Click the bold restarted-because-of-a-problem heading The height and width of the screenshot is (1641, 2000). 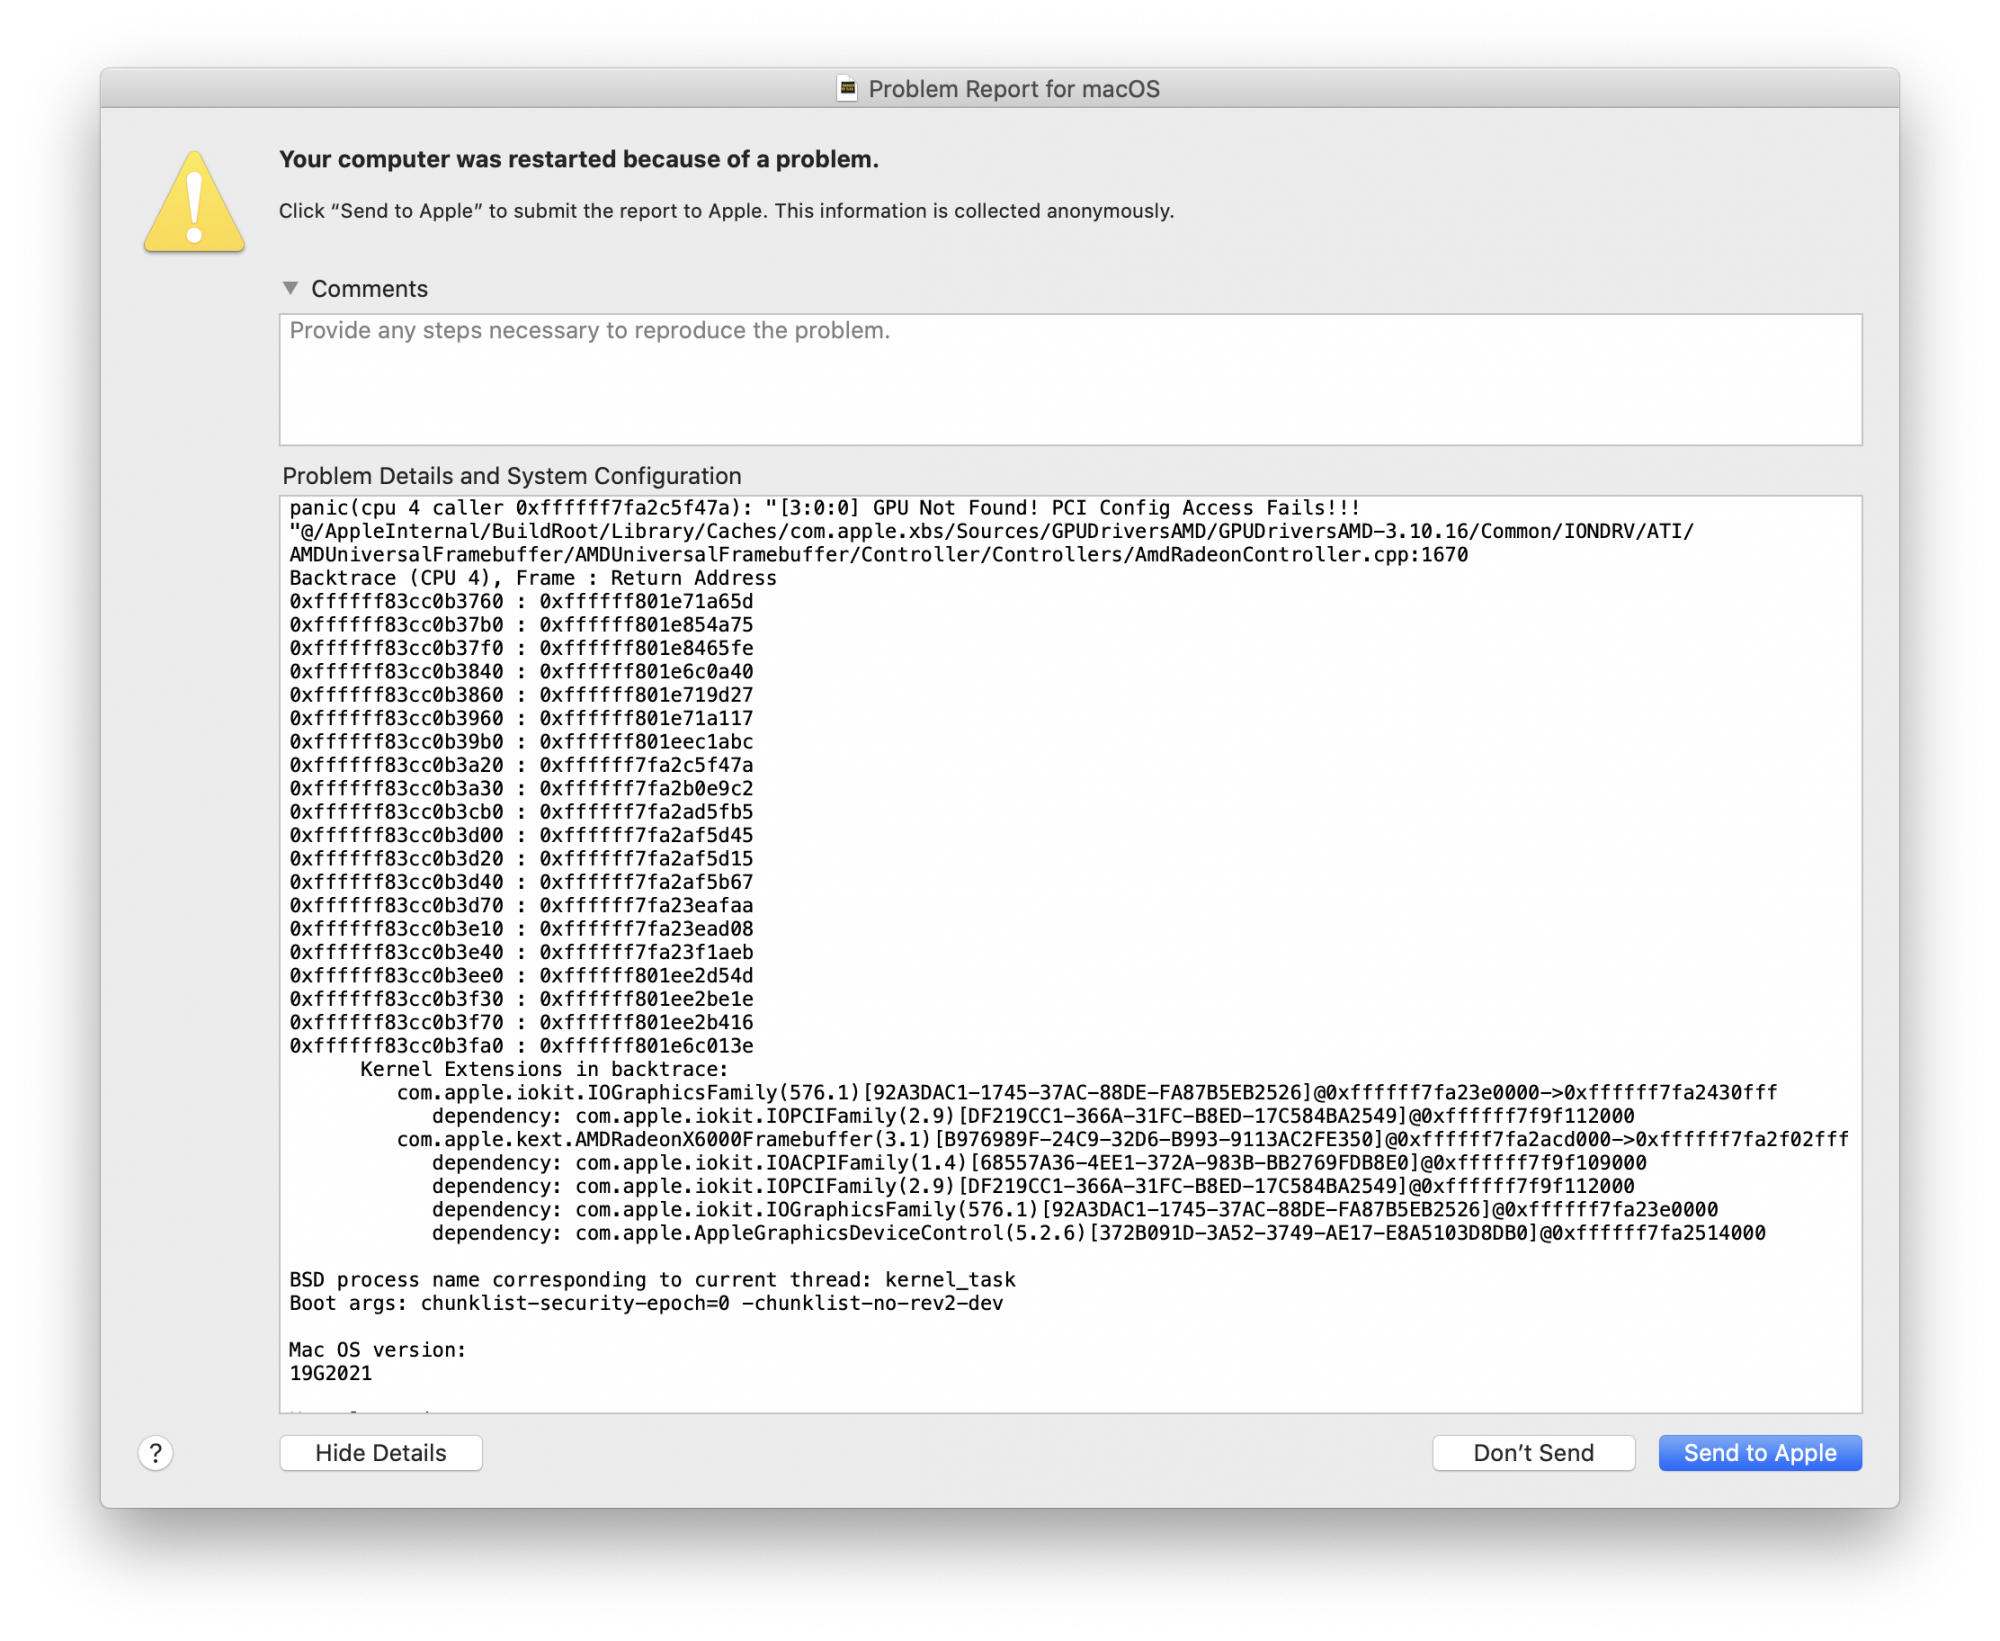(x=578, y=159)
